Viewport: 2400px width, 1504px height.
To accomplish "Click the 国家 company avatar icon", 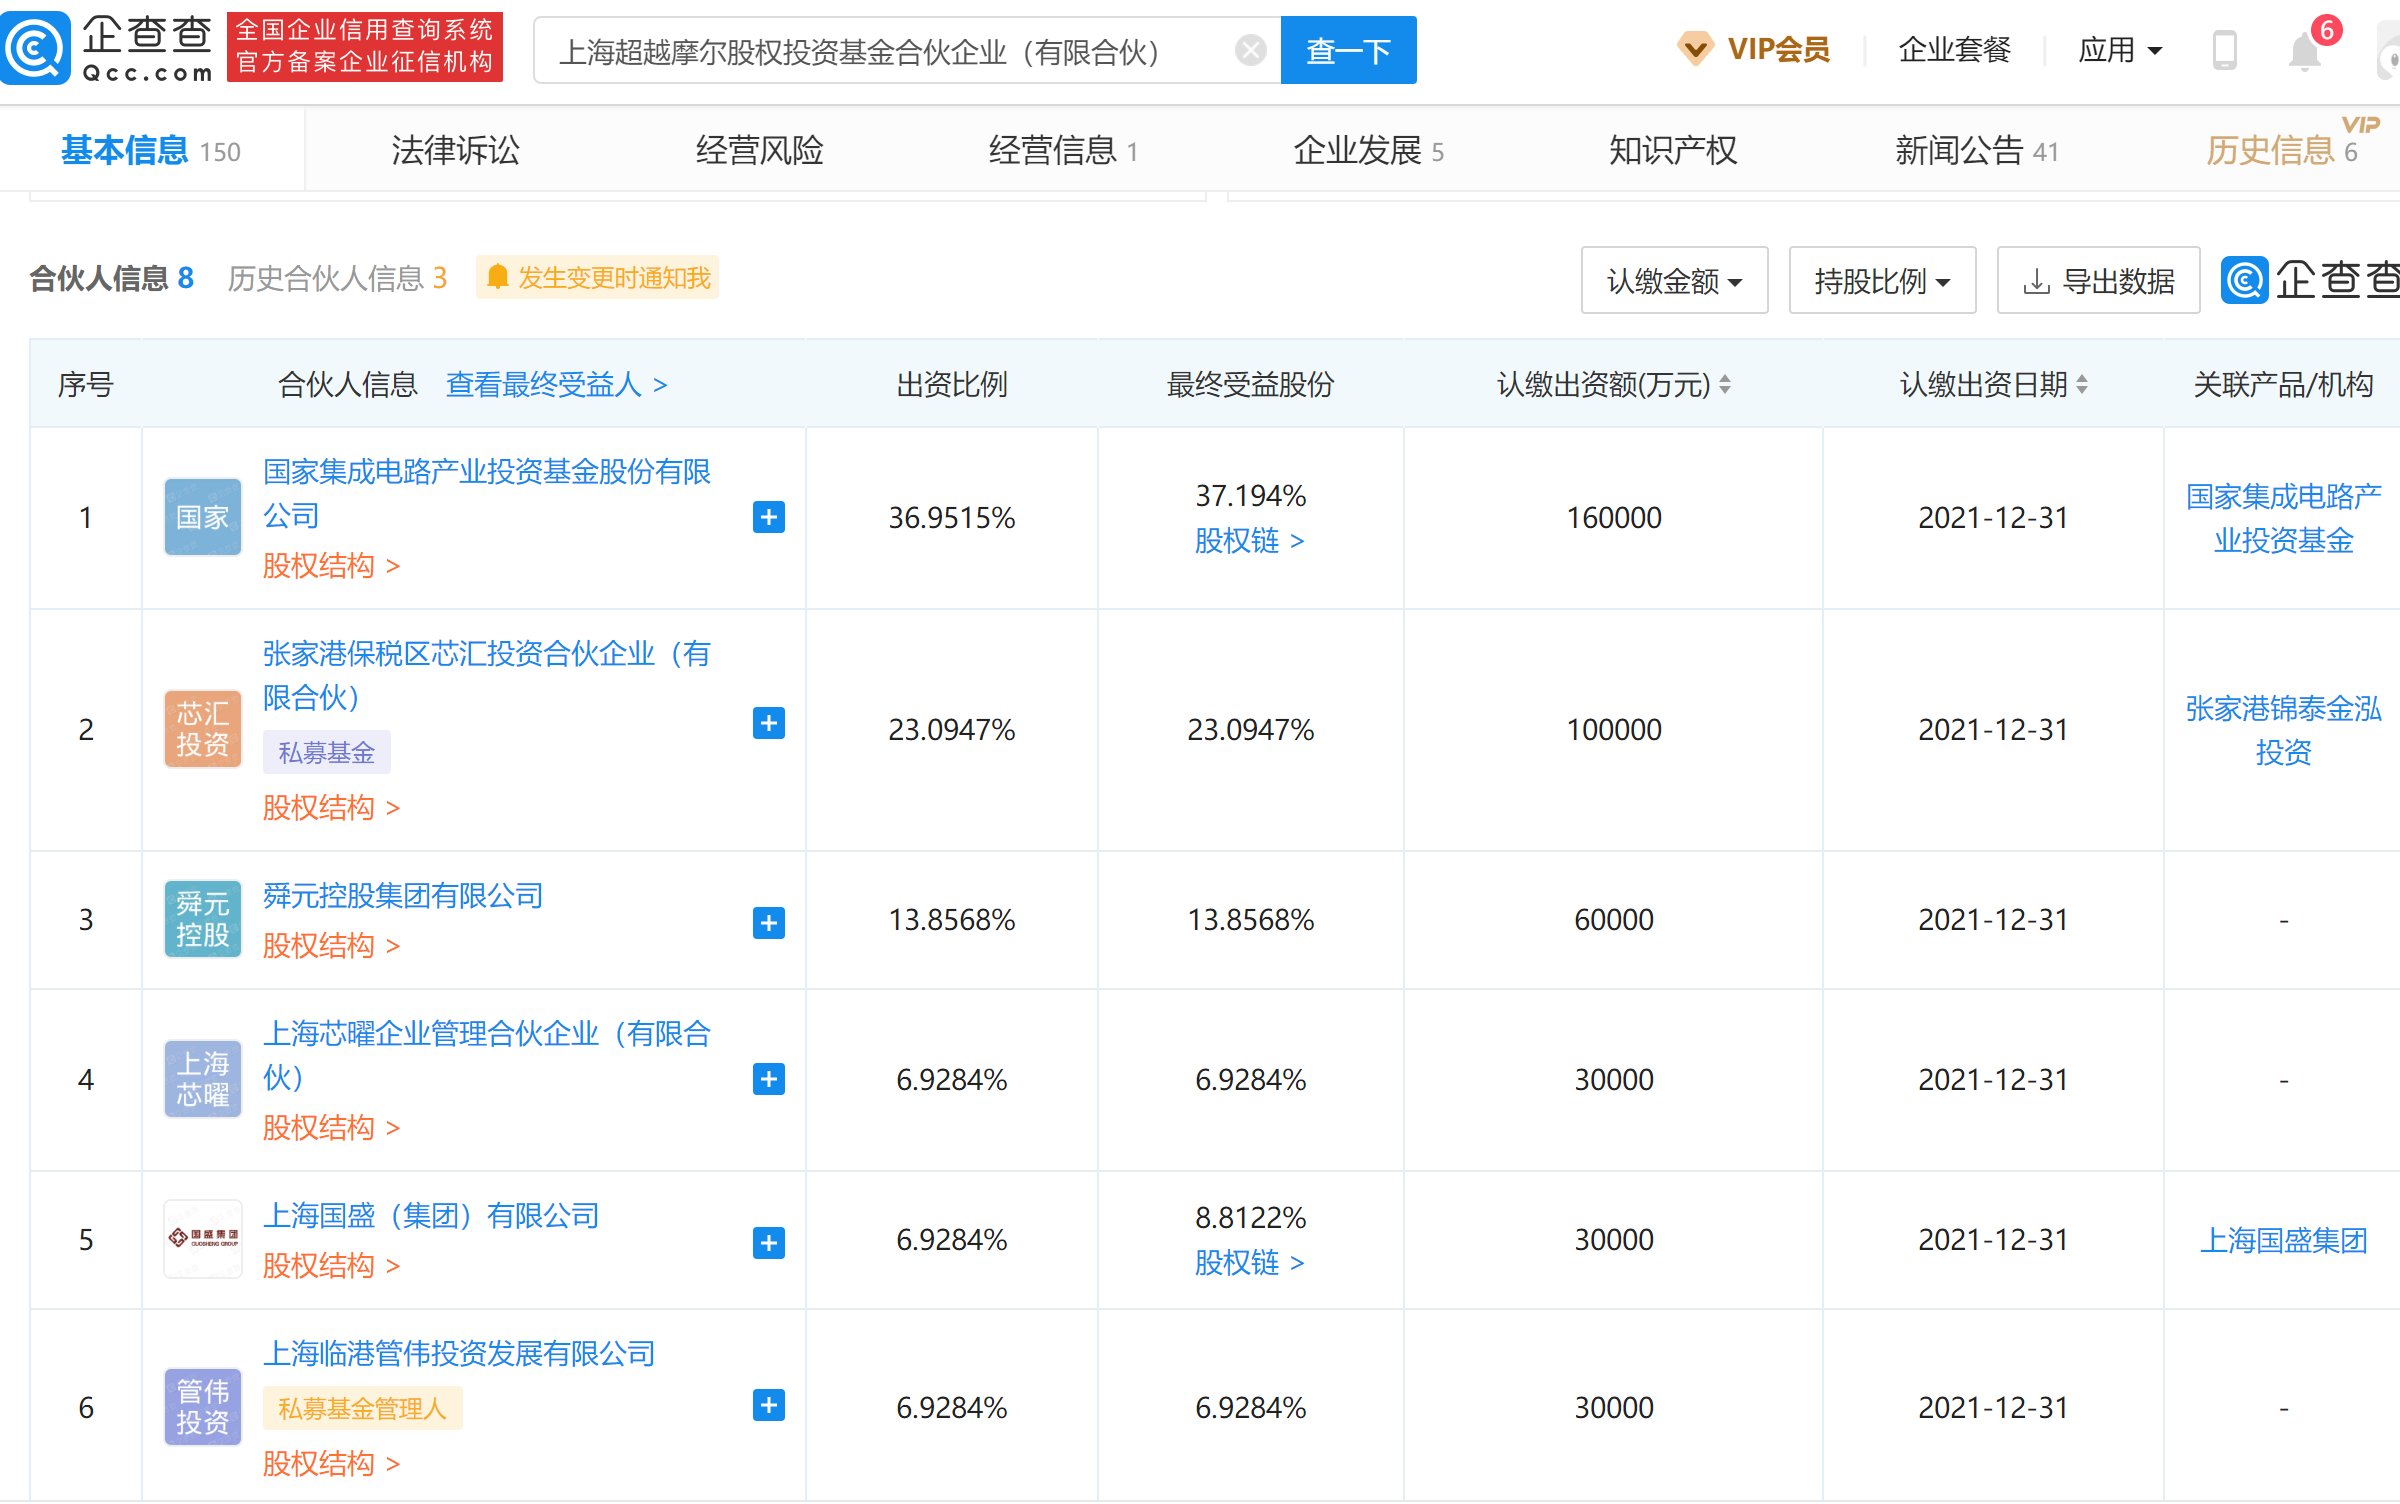I will tap(203, 517).
